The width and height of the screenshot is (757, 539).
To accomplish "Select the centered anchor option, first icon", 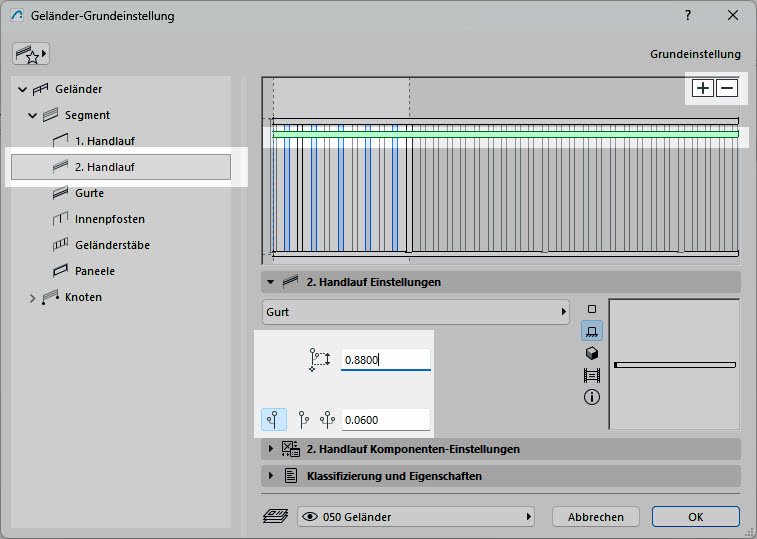I will tap(273, 420).
